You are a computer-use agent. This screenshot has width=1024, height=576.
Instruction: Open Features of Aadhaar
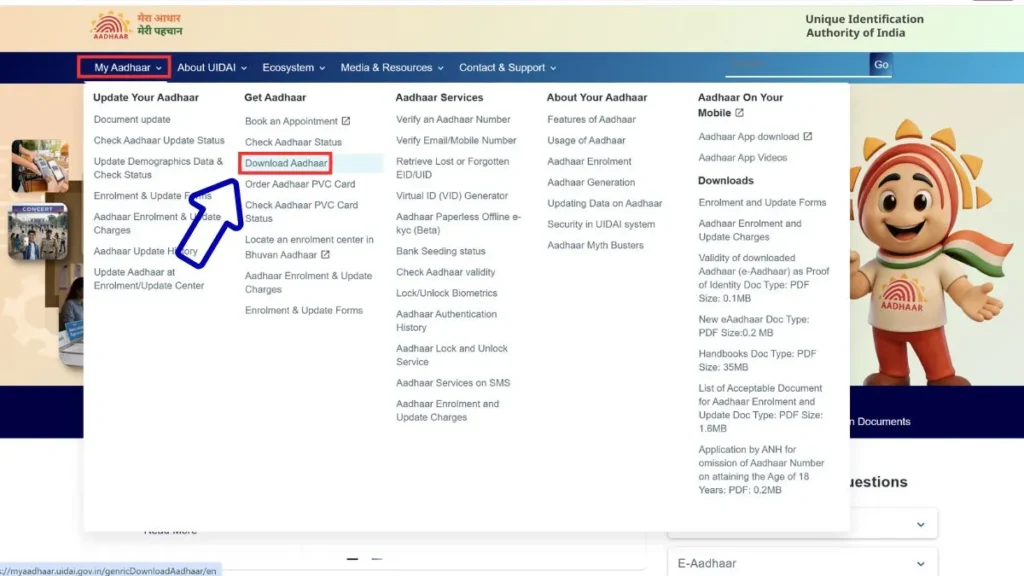pos(592,120)
